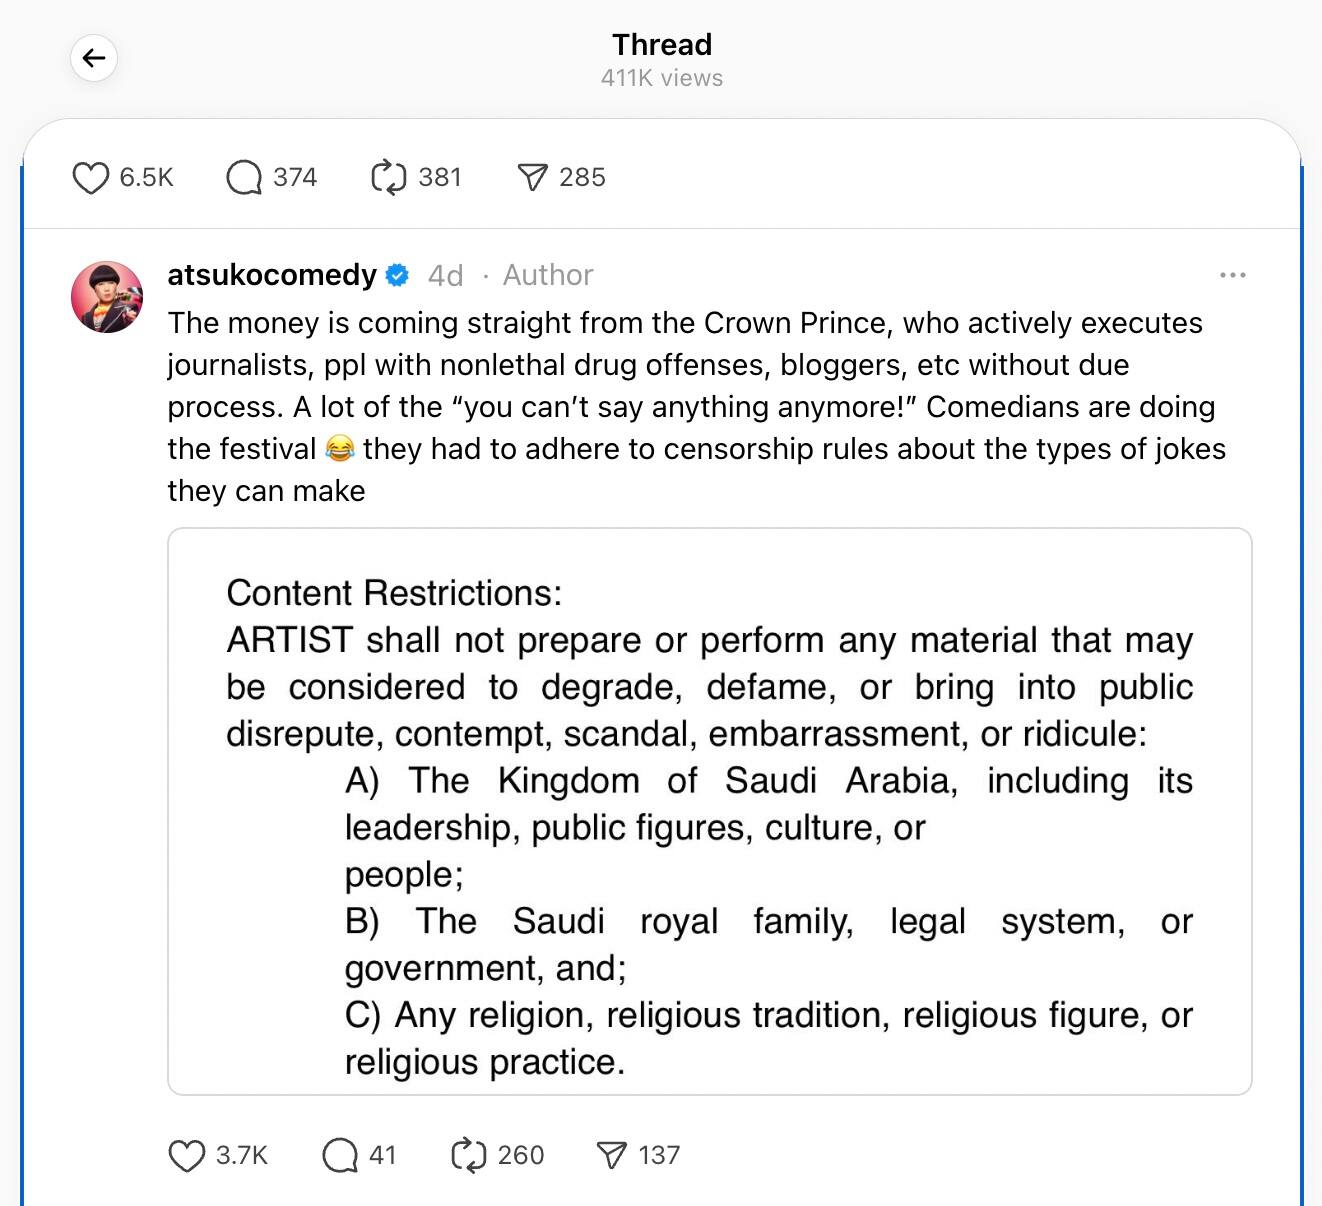This screenshot has width=1322, height=1206.
Task: Visit the atsukocomedy username link
Action: click(272, 275)
